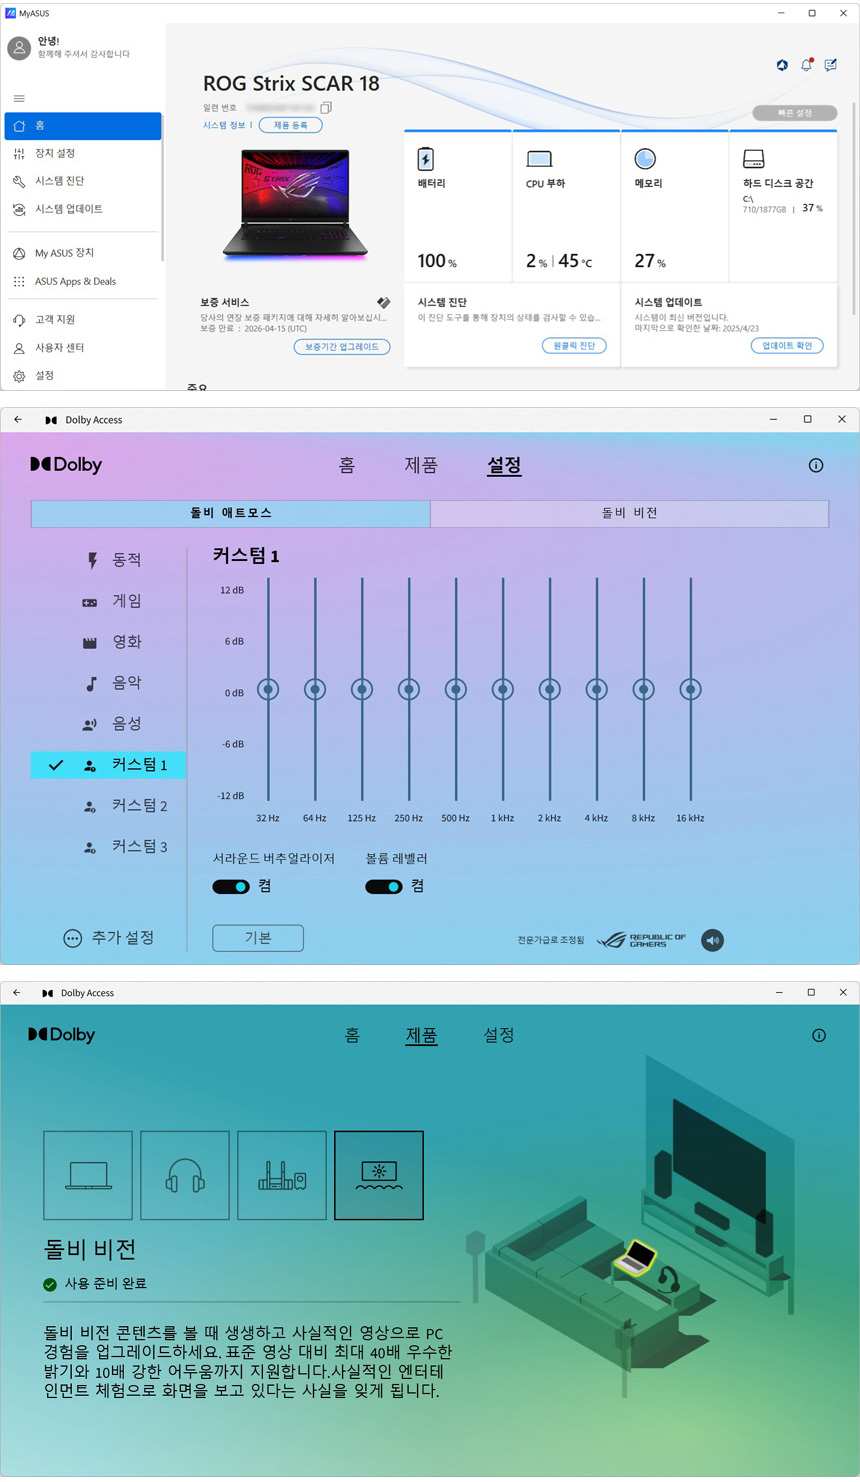Copy the serial number with copy icon
The width and height of the screenshot is (860, 1482).
(326, 108)
